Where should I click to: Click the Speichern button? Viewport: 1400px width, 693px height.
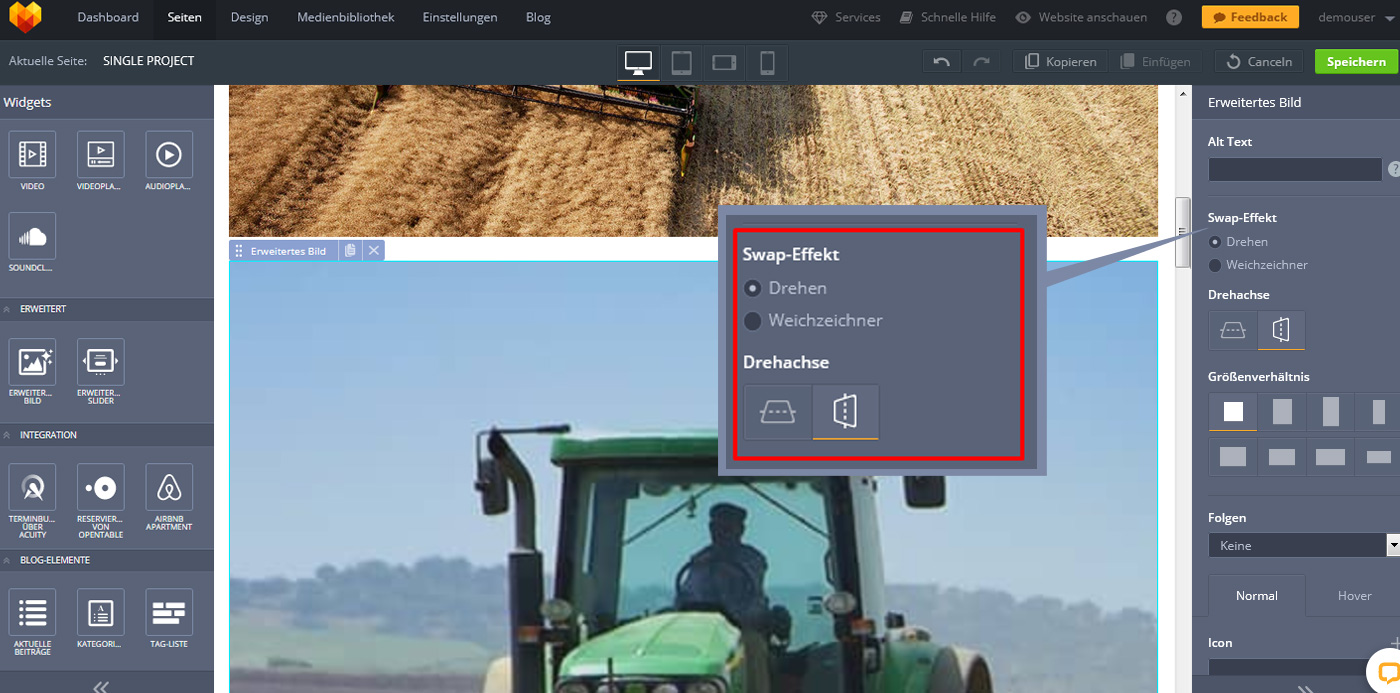[1356, 62]
